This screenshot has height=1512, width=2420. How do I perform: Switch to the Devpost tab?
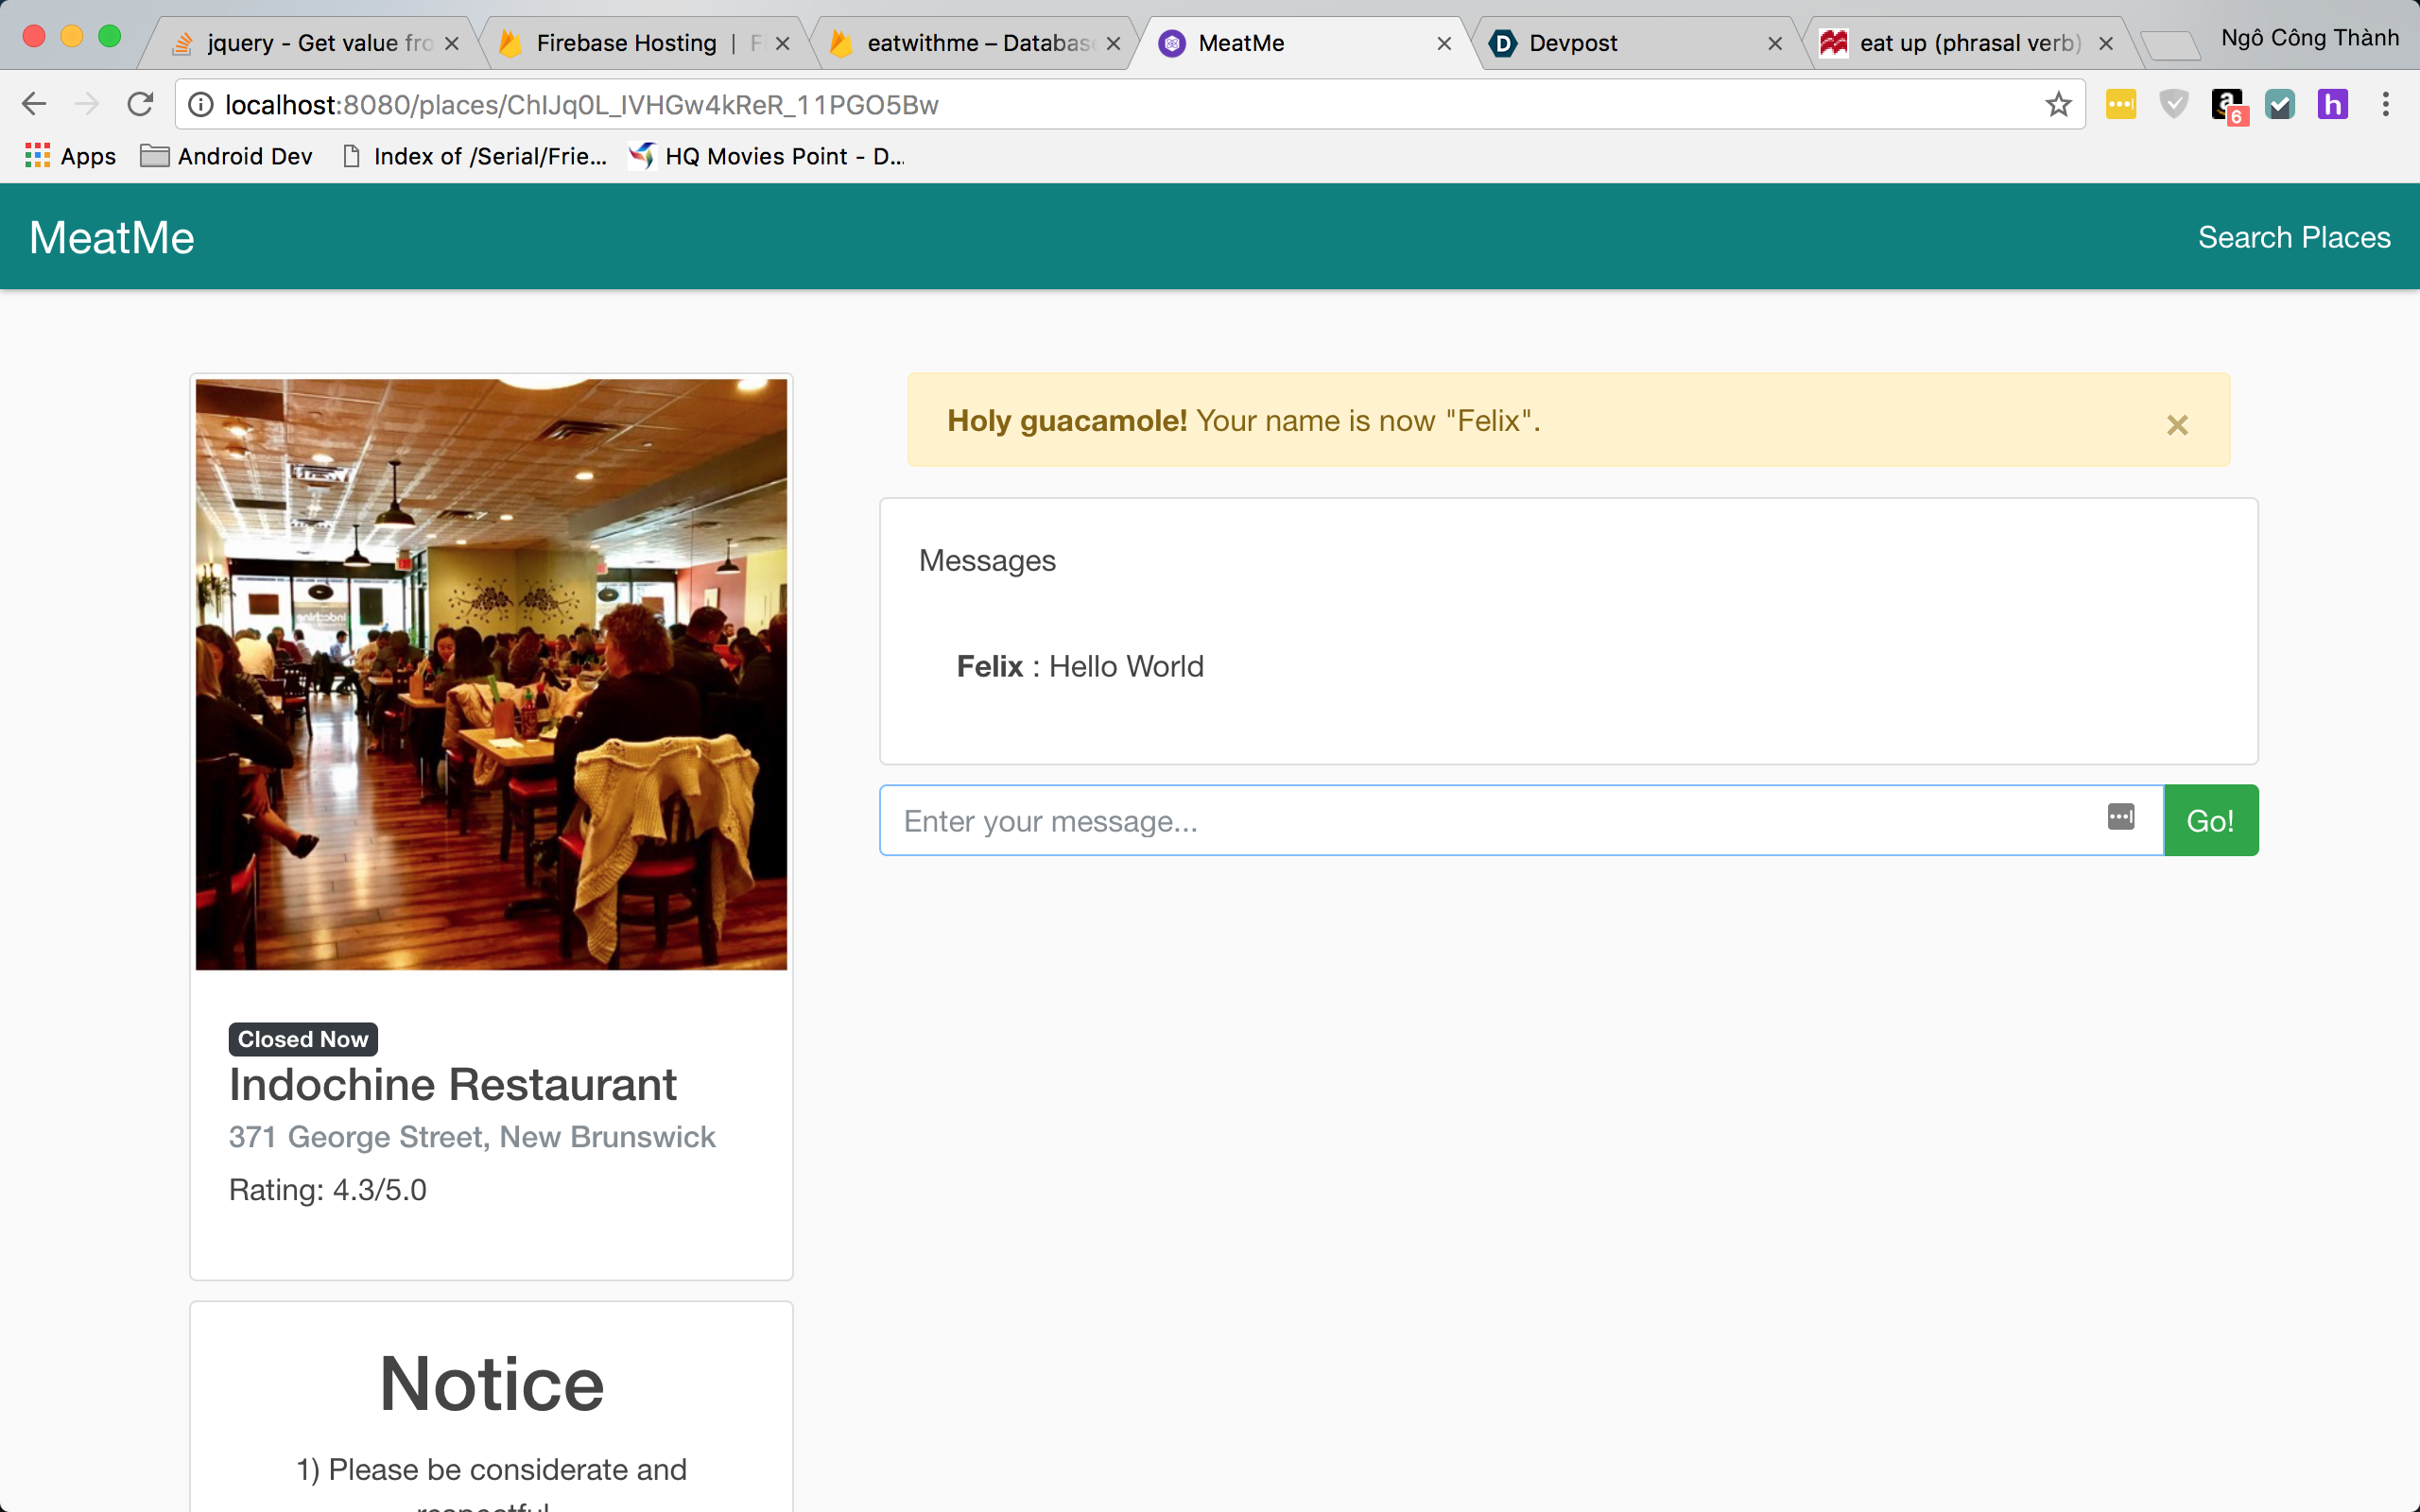point(1630,43)
